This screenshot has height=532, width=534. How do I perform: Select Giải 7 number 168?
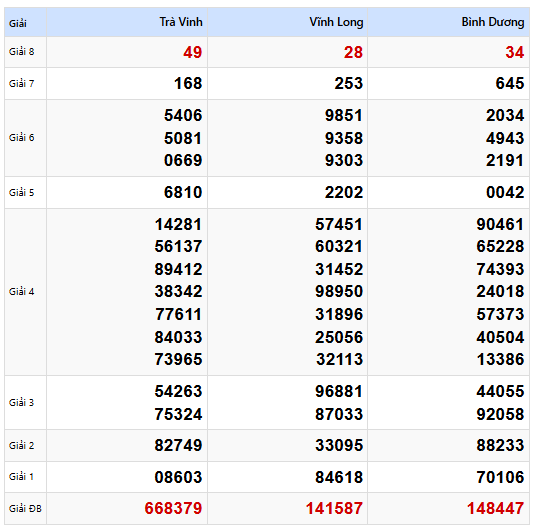pos(188,83)
